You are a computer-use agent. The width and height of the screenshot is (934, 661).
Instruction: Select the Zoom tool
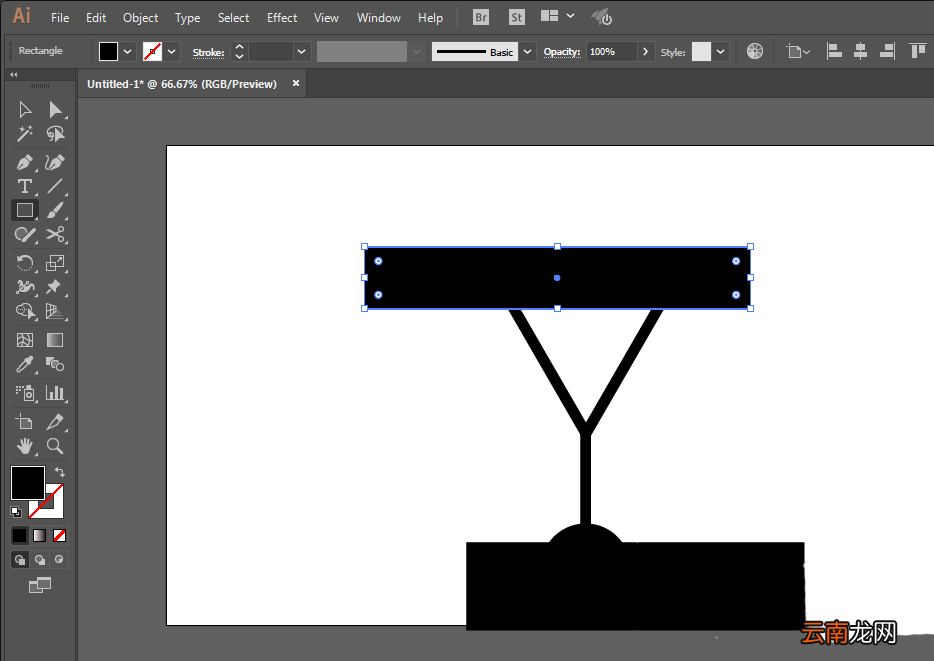point(55,446)
